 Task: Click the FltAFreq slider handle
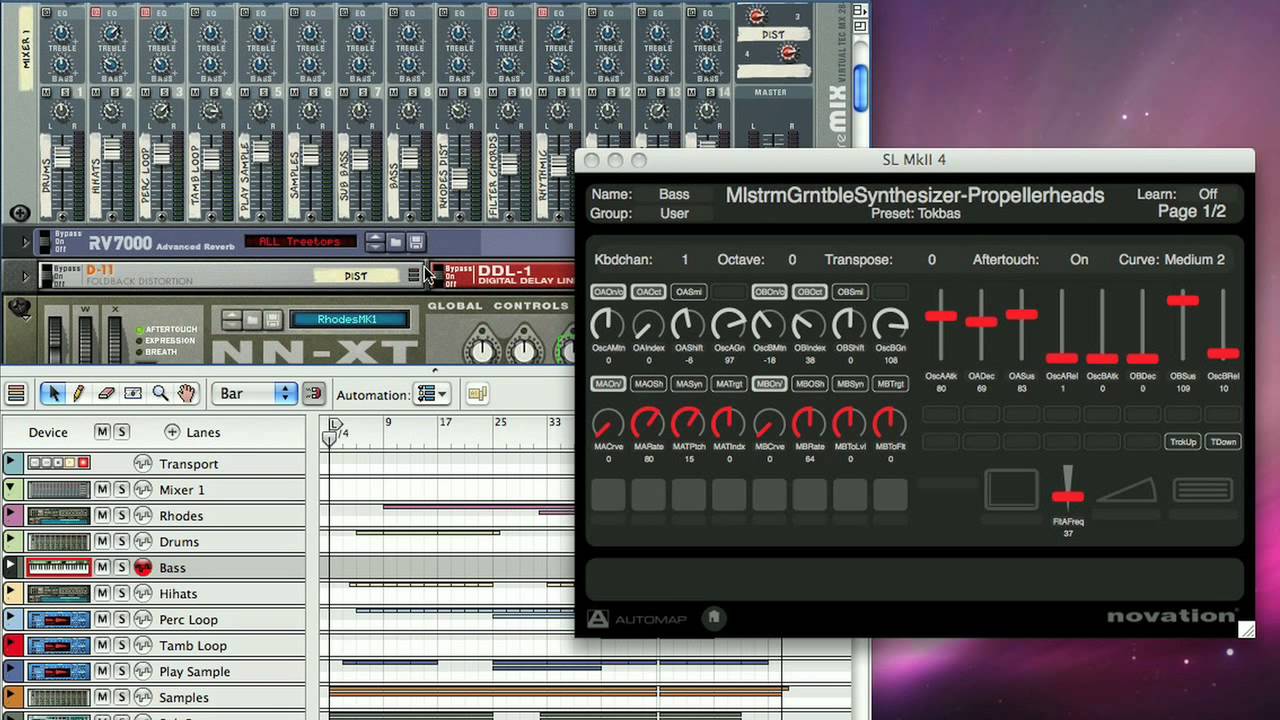point(1068,496)
